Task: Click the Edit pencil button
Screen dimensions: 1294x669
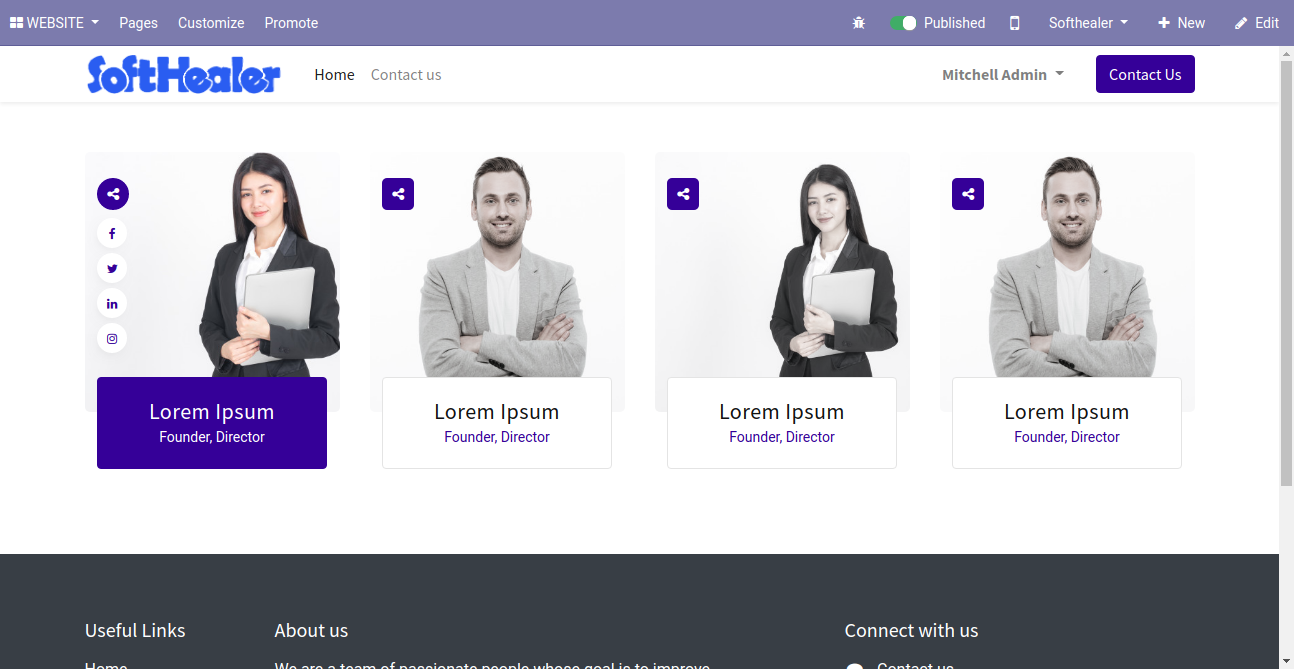Action: tap(1257, 23)
